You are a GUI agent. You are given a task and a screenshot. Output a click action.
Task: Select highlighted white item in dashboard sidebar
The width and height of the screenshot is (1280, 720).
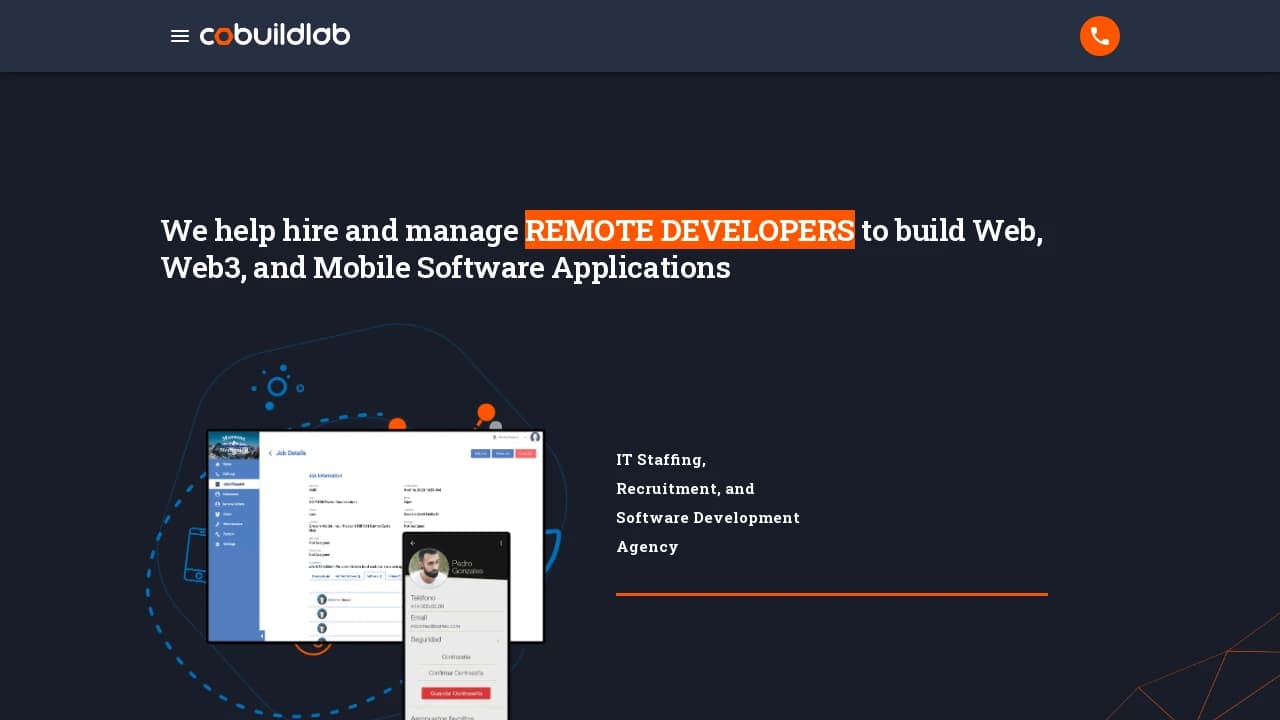point(234,484)
